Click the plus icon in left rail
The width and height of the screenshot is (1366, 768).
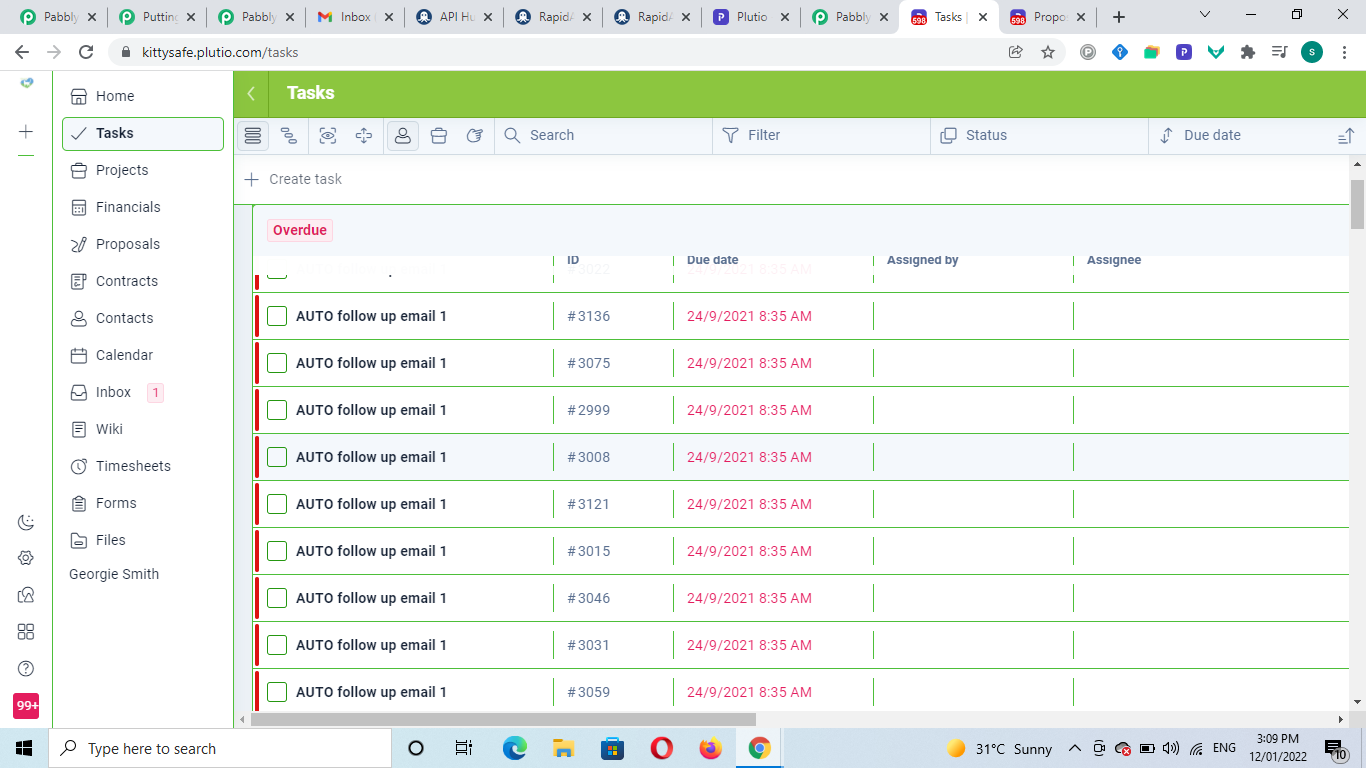tap(26, 131)
